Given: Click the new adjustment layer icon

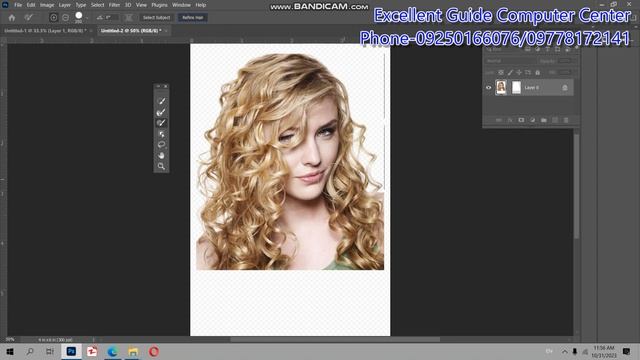Looking at the screenshot, I should [x=532, y=120].
